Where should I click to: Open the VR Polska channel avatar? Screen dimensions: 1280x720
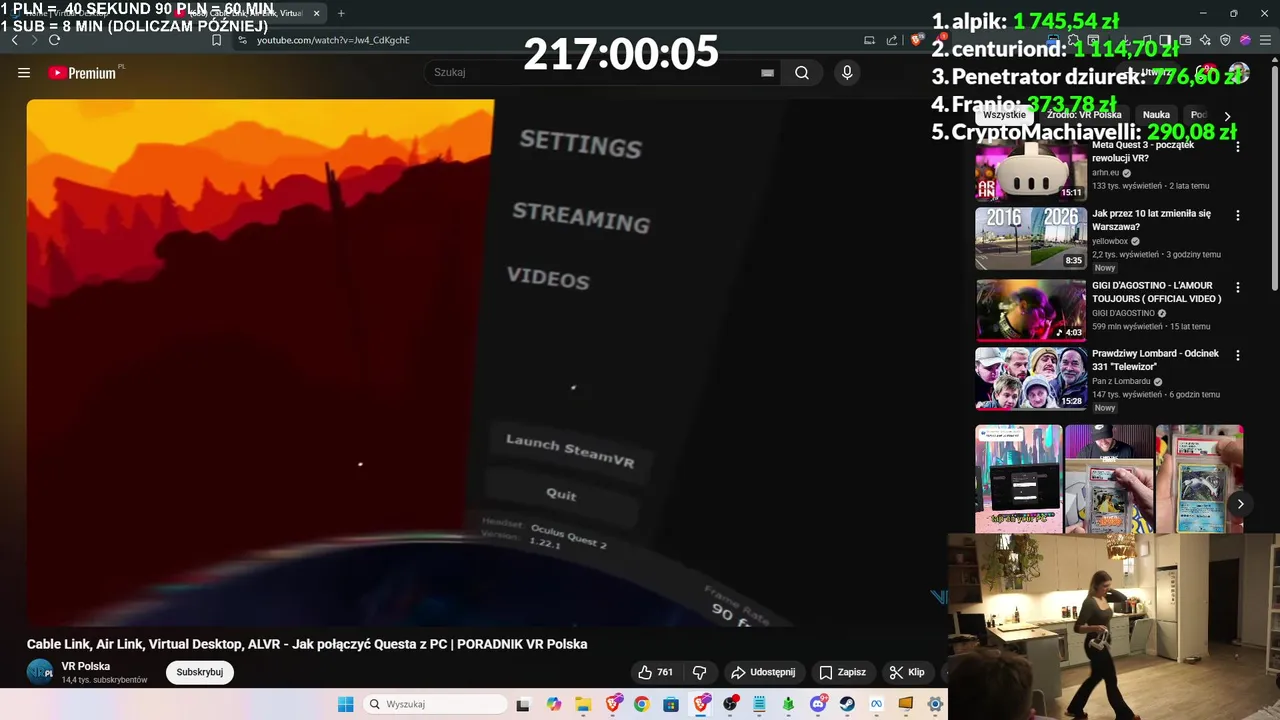click(x=40, y=672)
